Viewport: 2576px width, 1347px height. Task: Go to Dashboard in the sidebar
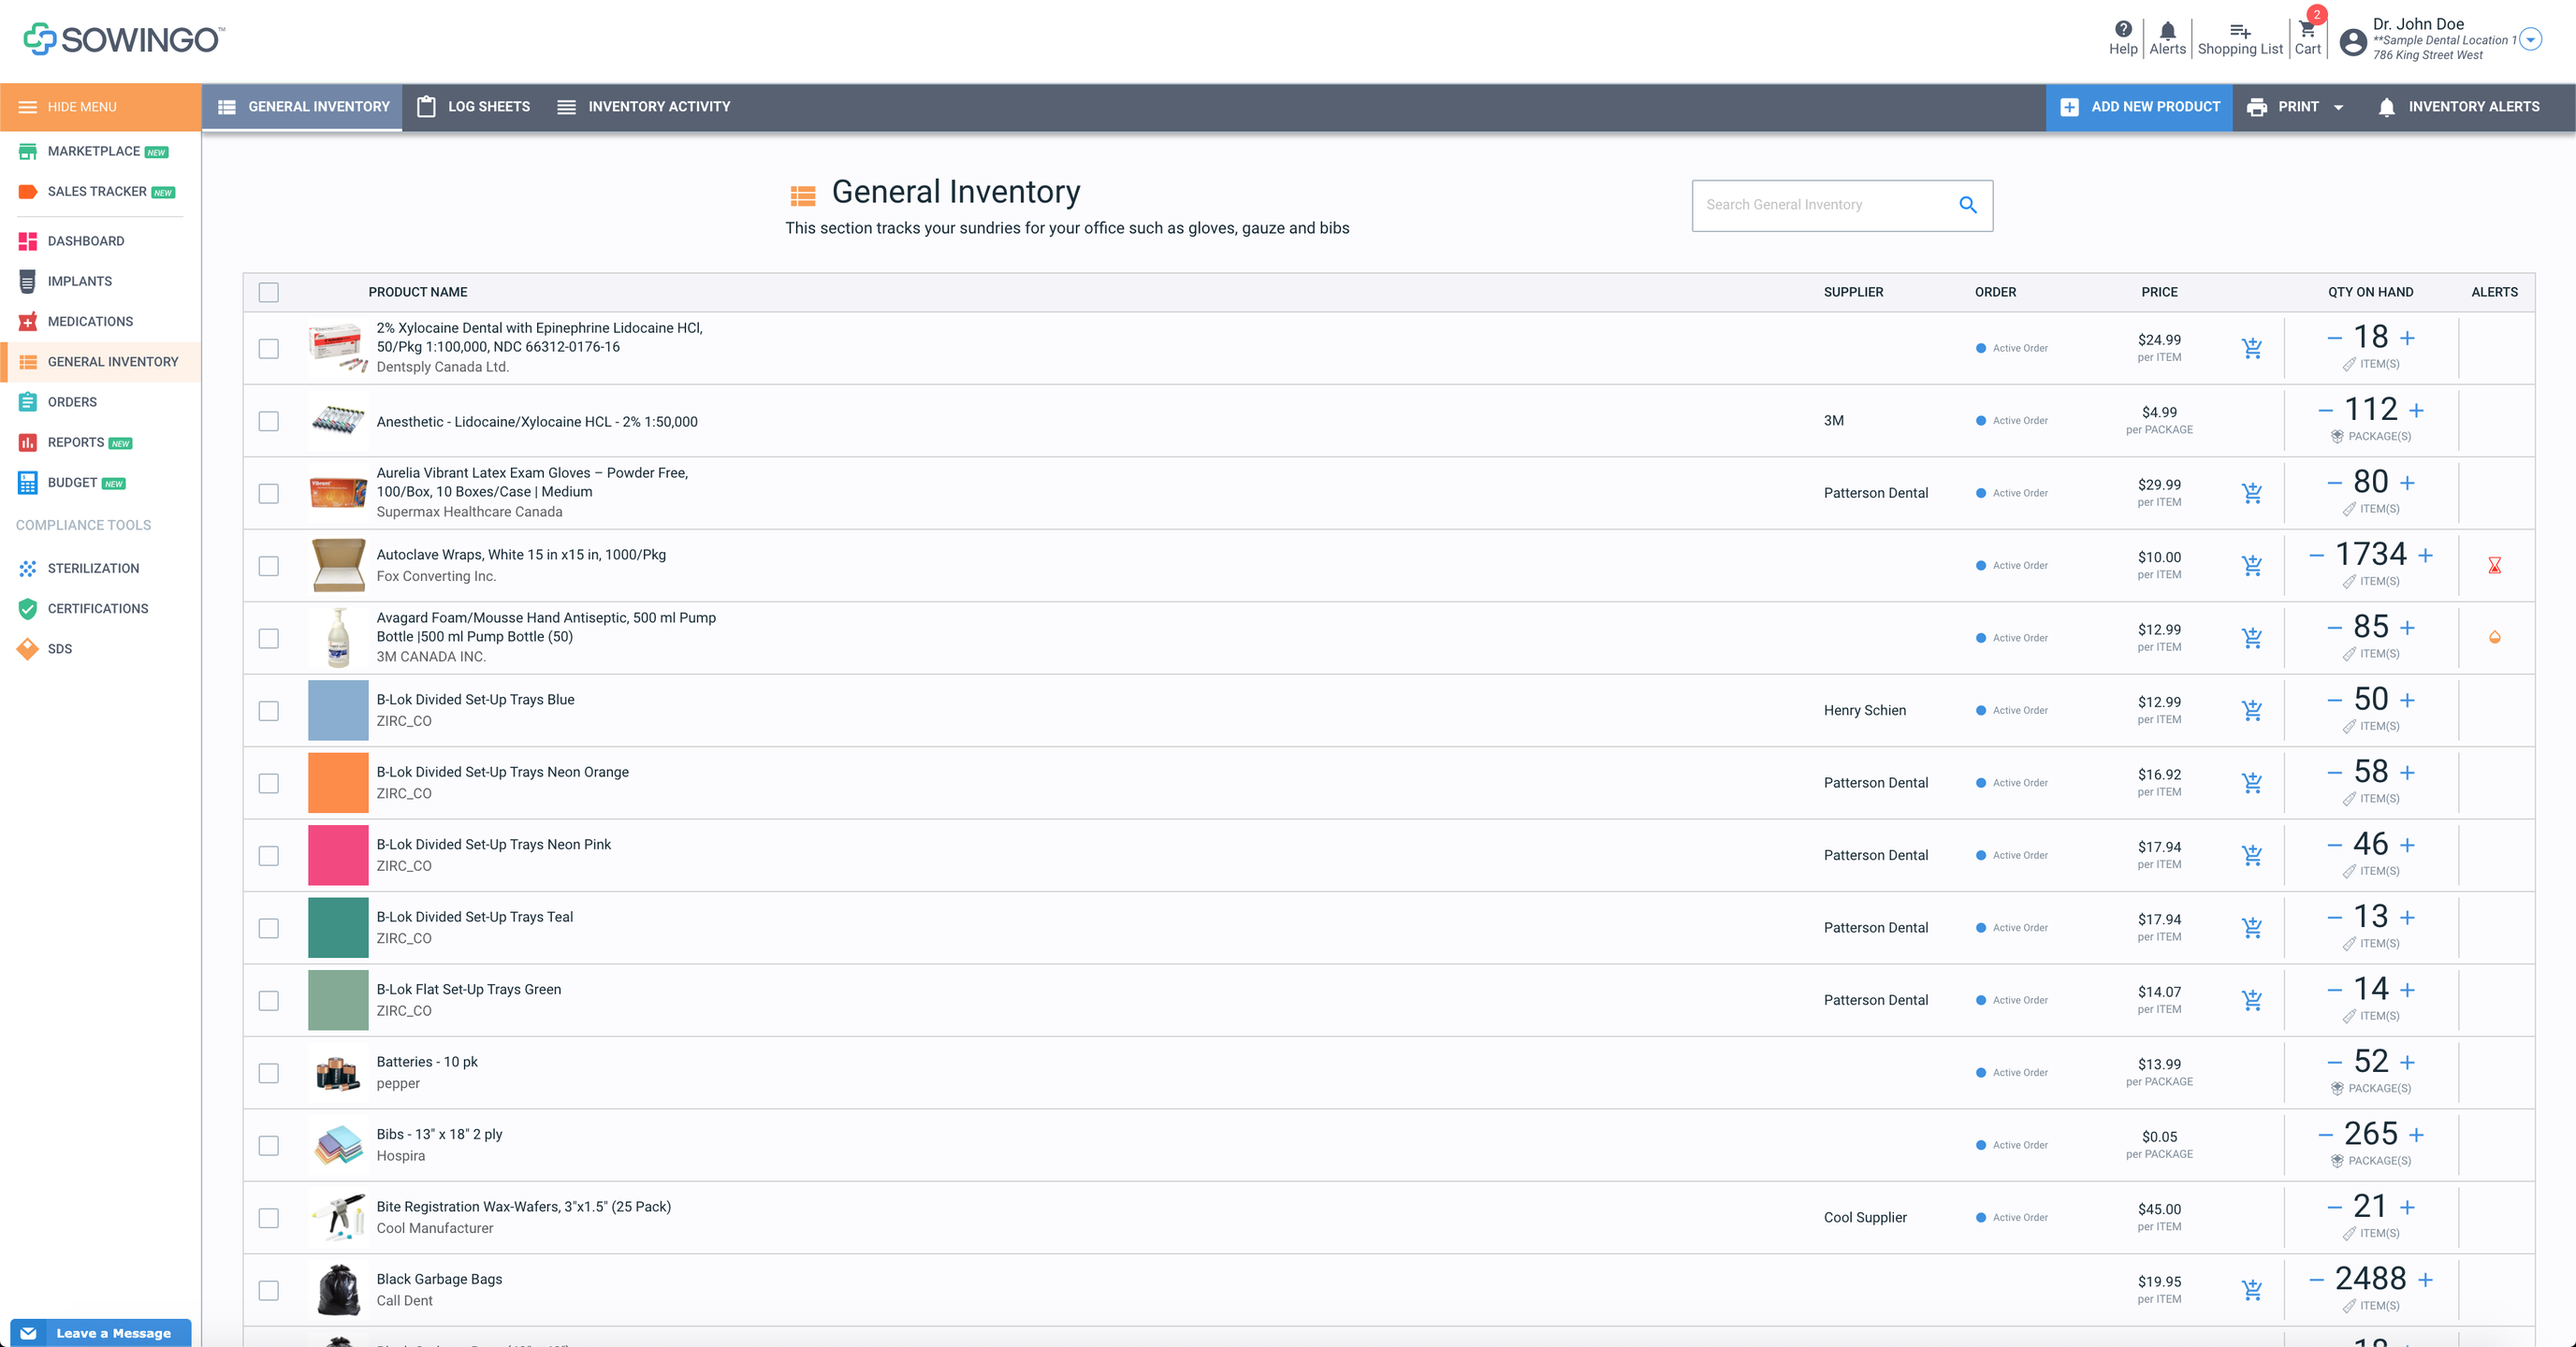click(x=71, y=241)
